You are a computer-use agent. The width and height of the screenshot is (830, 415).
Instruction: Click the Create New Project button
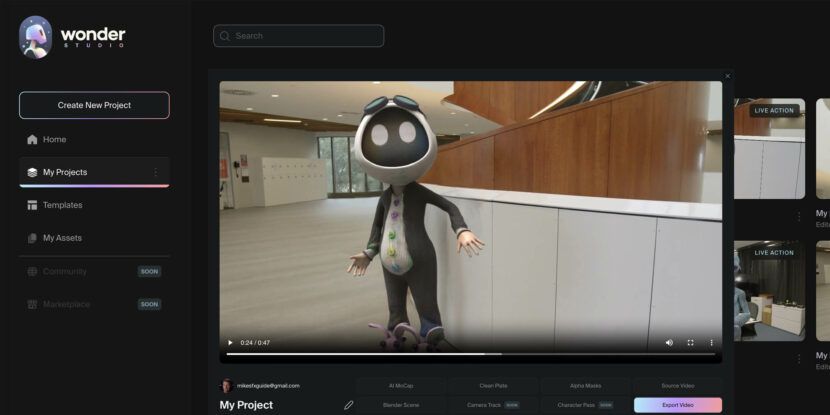tap(94, 105)
